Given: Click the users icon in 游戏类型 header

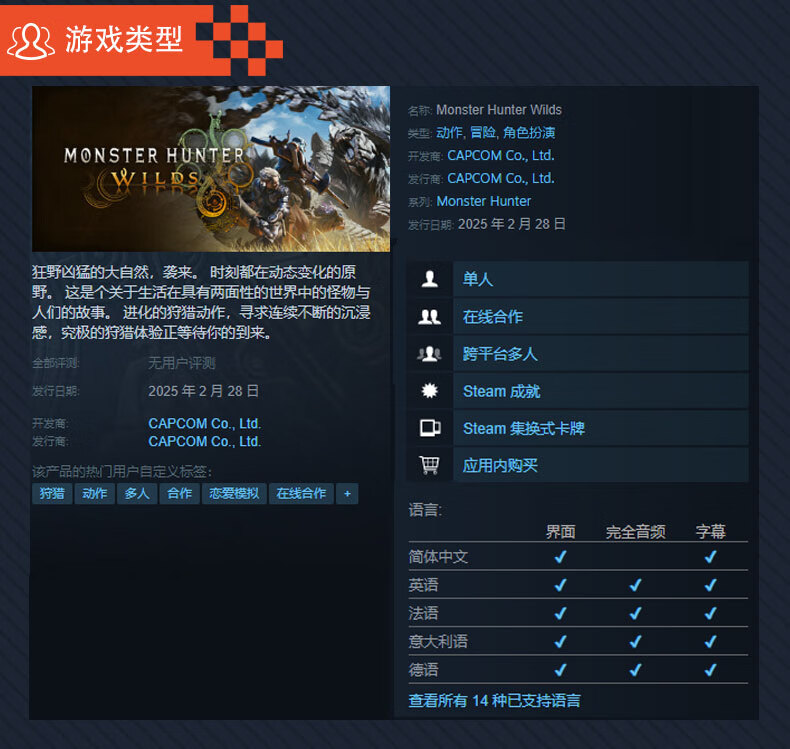Looking at the screenshot, I should 31,41.
